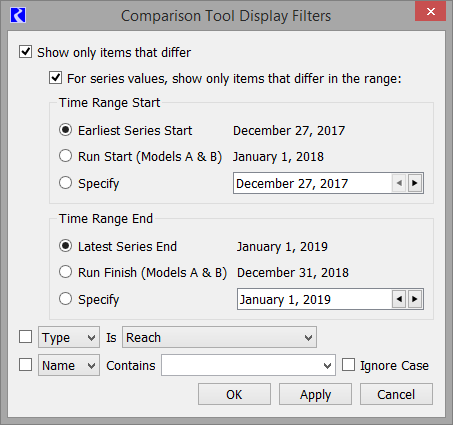Step Time Range End date forward
This screenshot has width=453, height=425.
point(415,299)
